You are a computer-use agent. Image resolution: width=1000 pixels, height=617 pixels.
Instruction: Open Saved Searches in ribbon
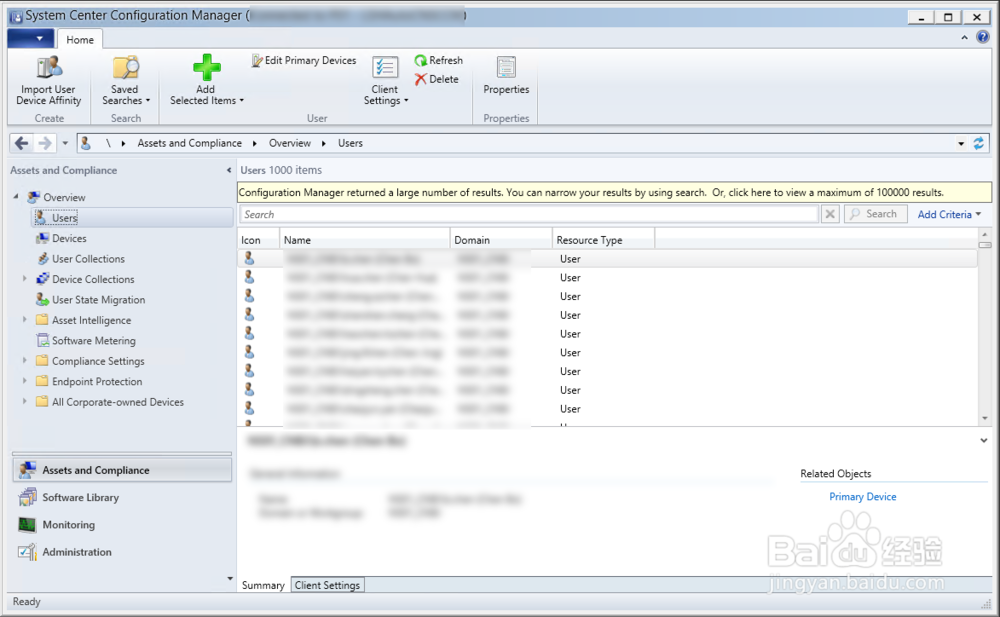coord(126,80)
